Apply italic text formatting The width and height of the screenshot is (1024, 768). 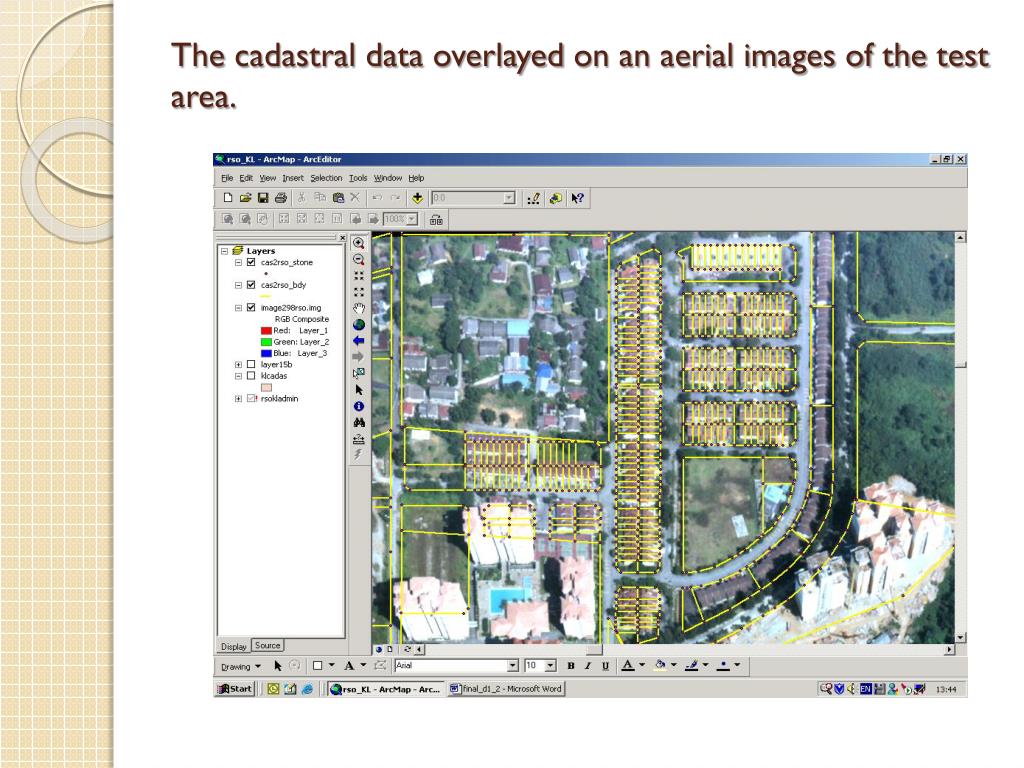tap(588, 666)
